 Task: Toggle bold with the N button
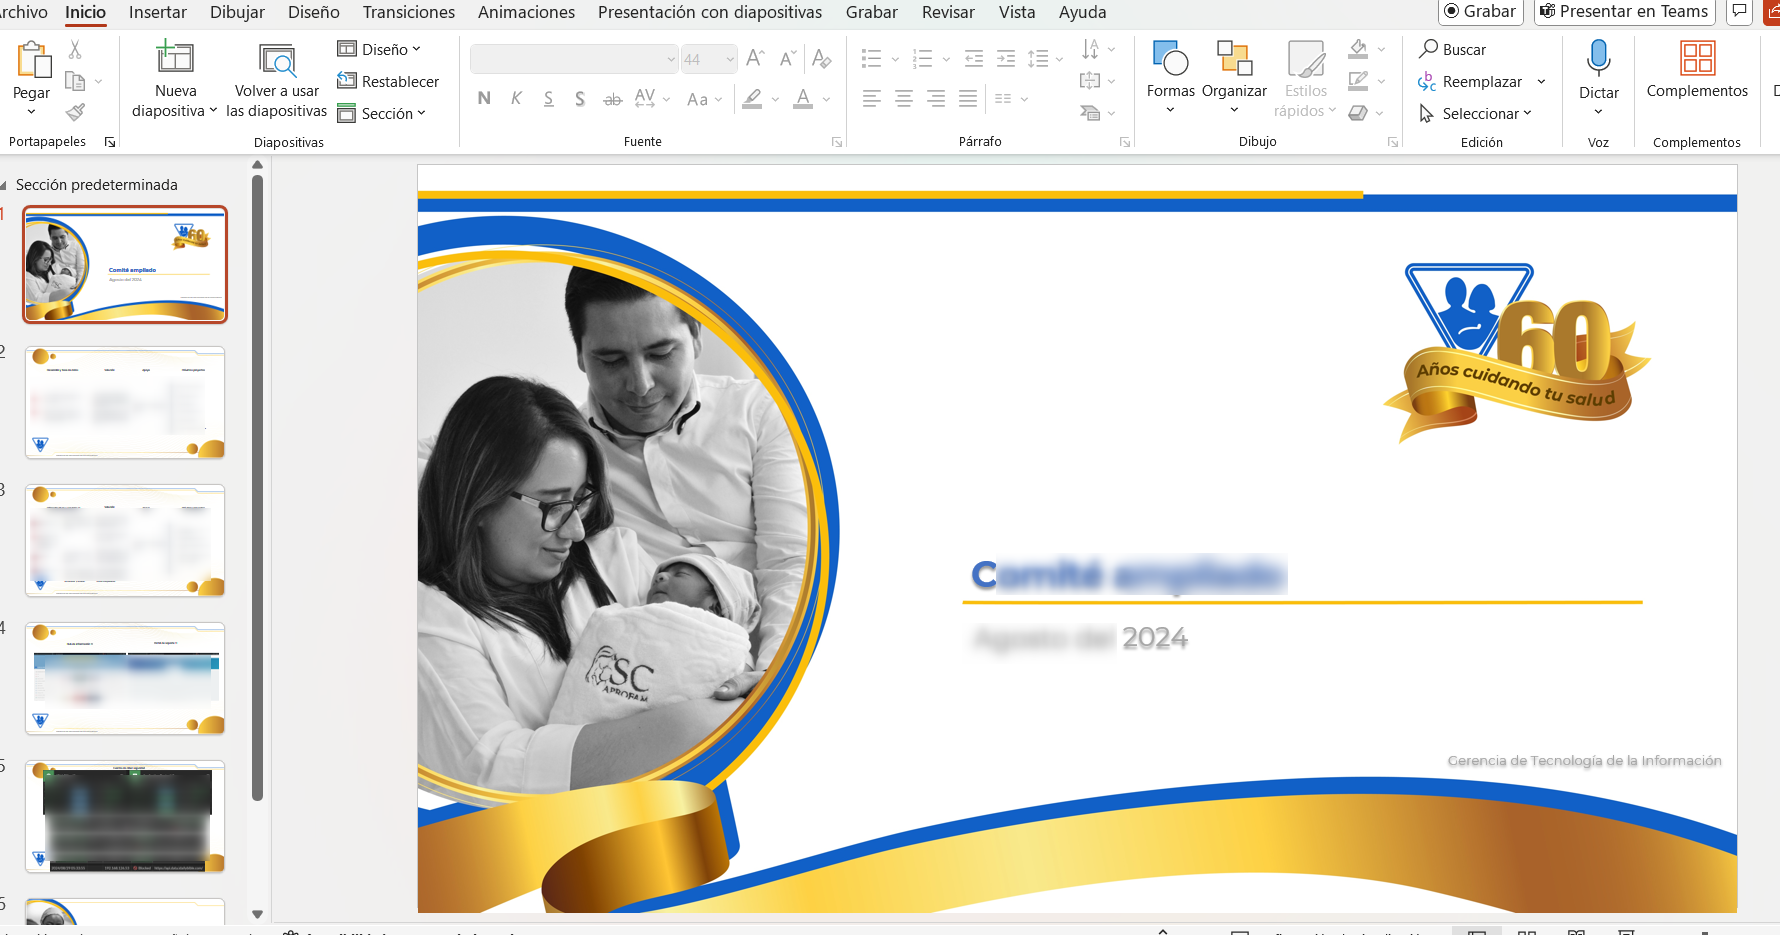484,98
